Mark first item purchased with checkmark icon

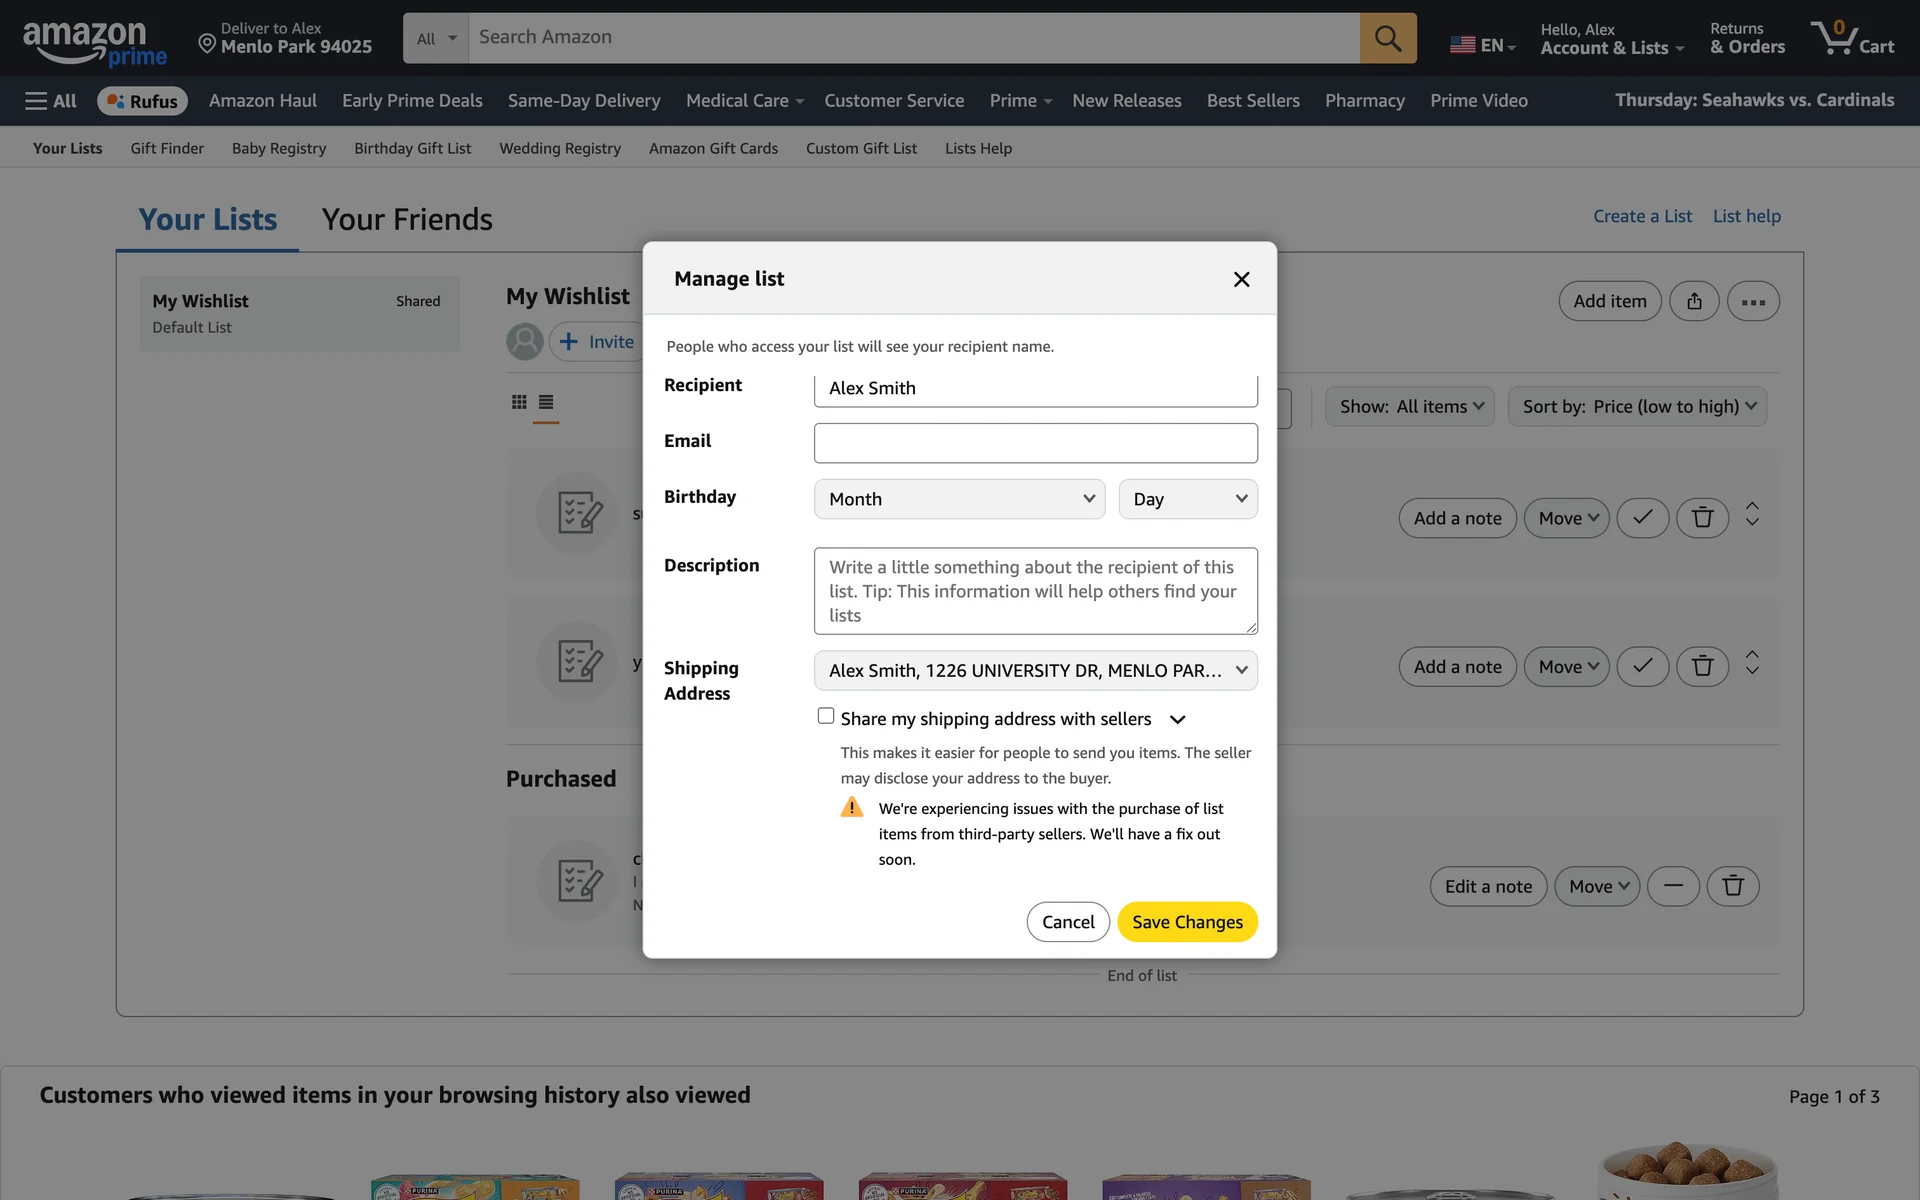coord(1642,518)
